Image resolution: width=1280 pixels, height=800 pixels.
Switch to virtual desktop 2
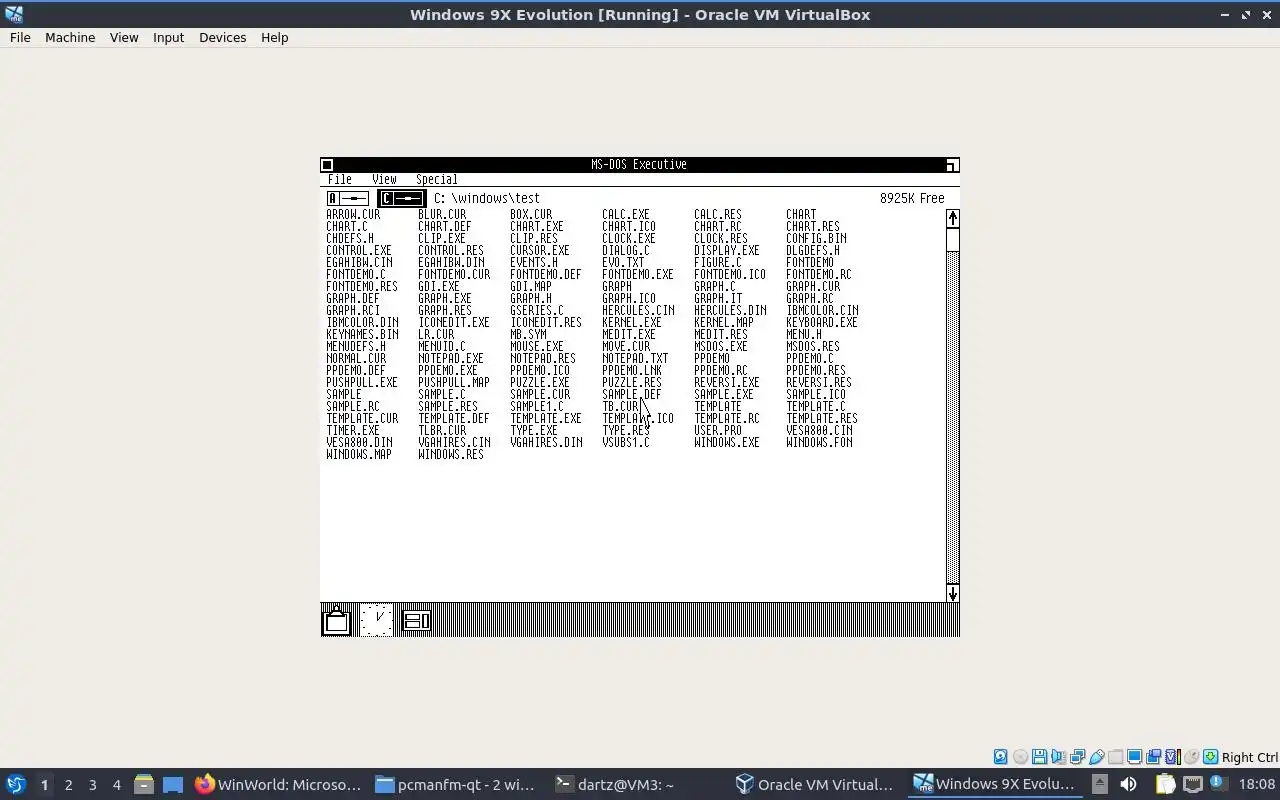point(68,785)
